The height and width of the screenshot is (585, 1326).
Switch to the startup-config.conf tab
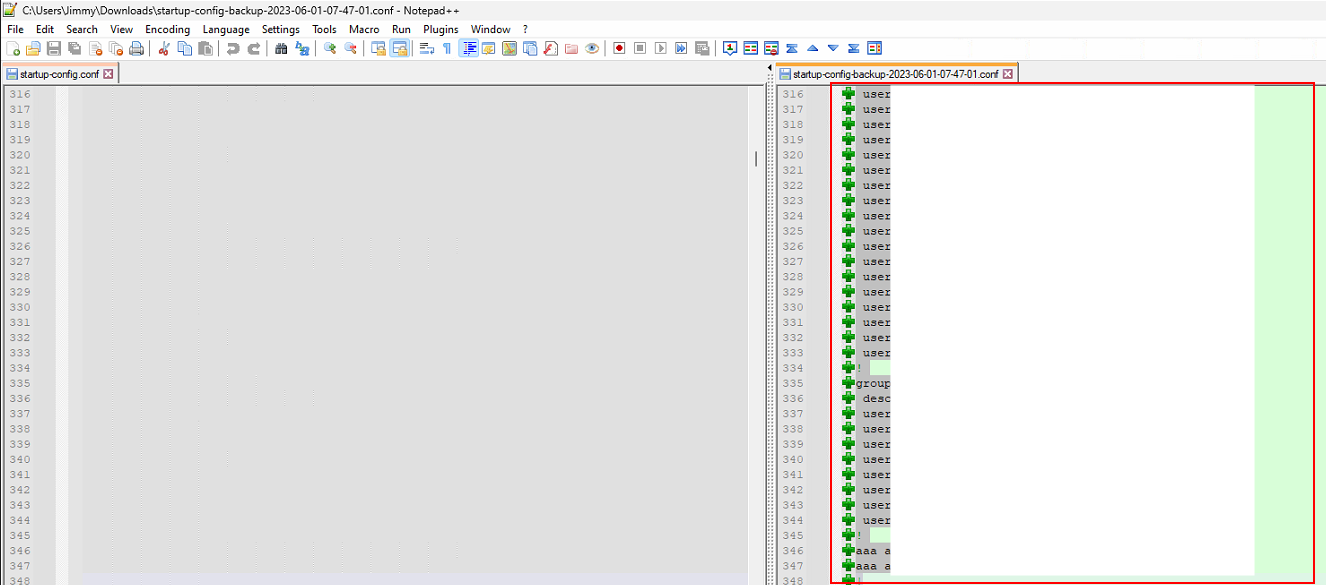point(58,74)
